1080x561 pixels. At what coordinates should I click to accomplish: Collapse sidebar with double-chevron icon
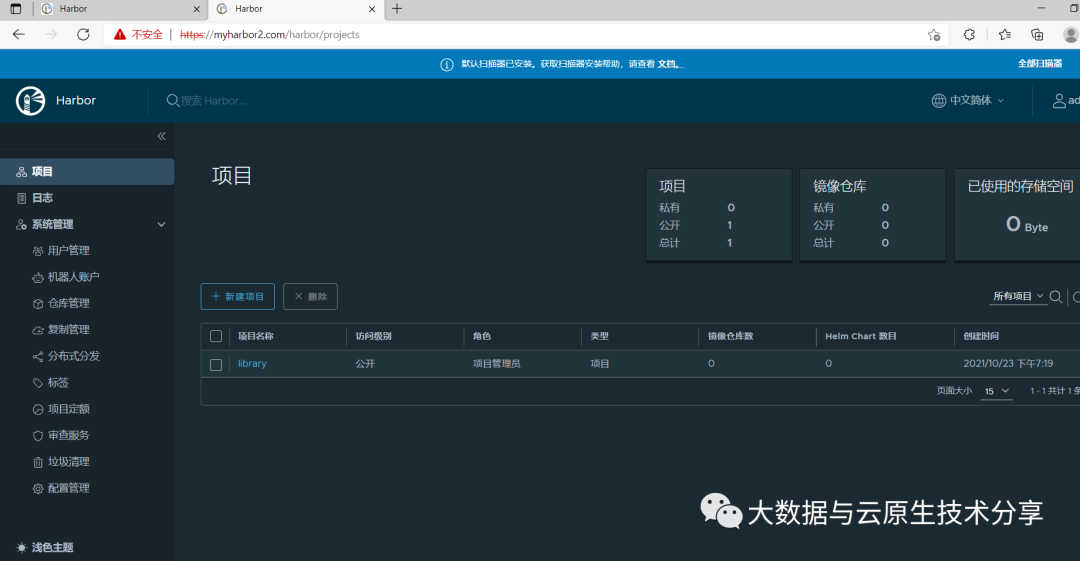(161, 136)
